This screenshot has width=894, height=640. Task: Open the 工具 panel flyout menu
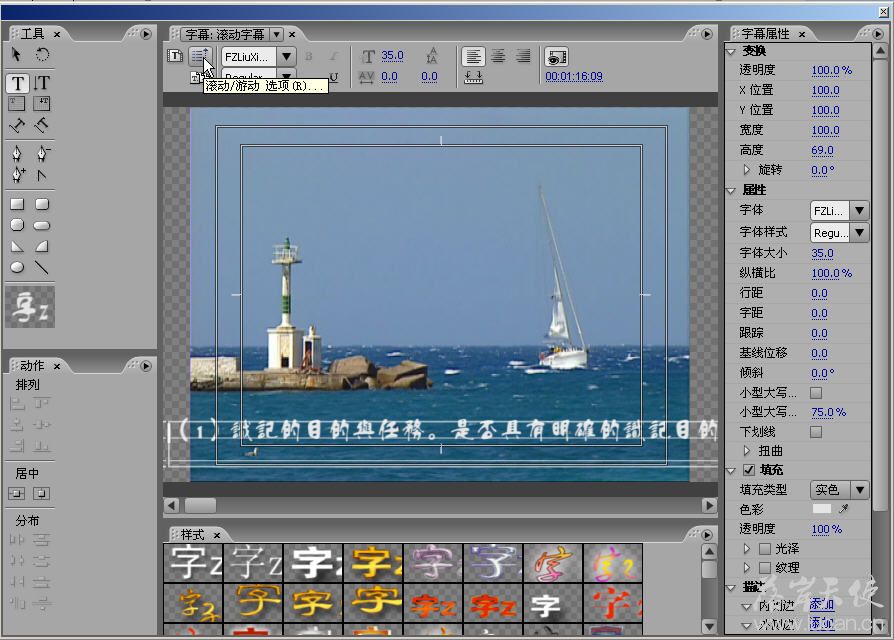click(x=146, y=34)
